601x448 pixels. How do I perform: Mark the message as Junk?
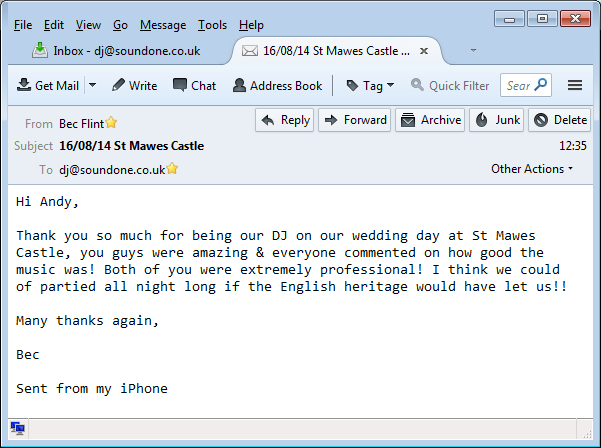pos(497,120)
